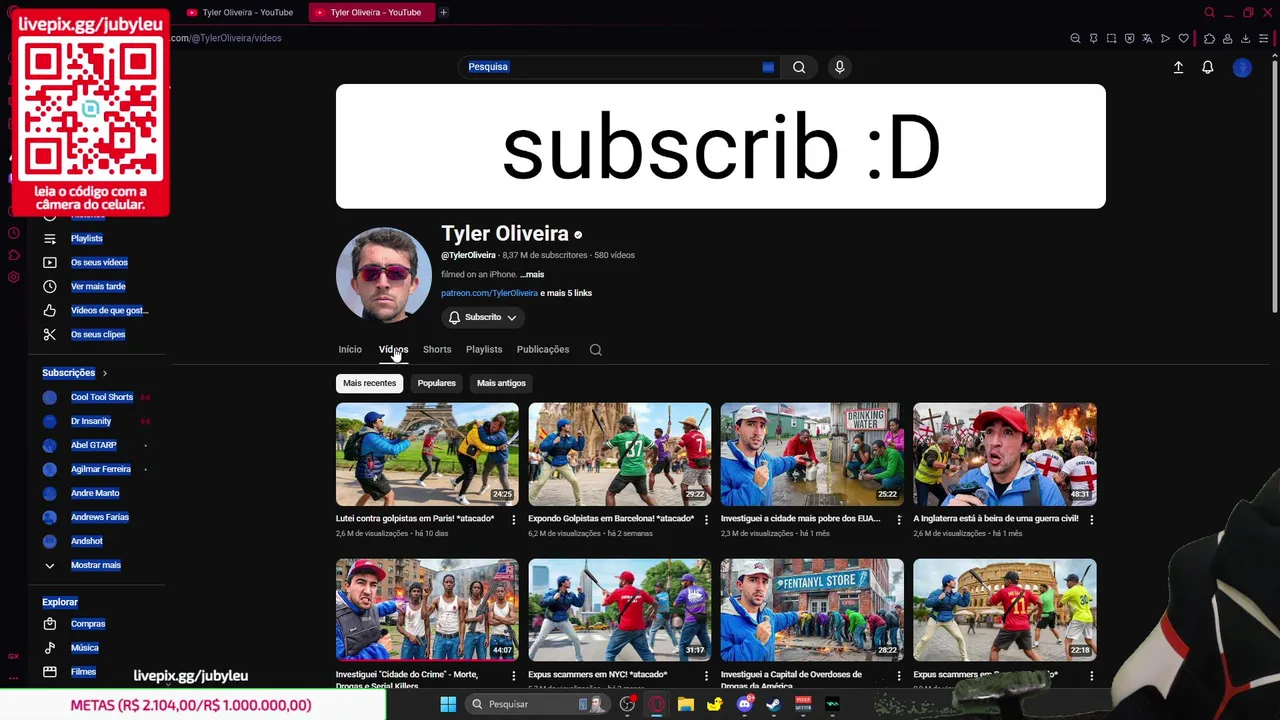Click the keyboard icon in search box
This screenshot has width=1280, height=720.
[768, 67]
